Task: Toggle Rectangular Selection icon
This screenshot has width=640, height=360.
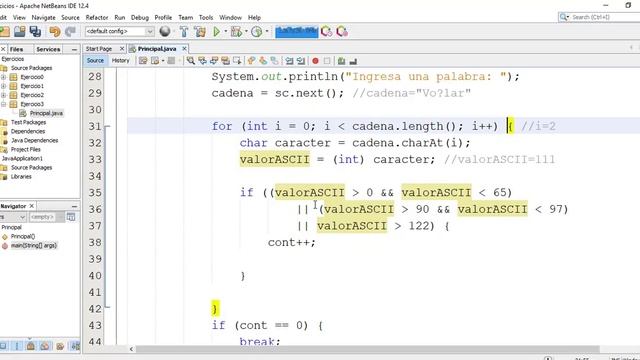Action: click(x=237, y=61)
